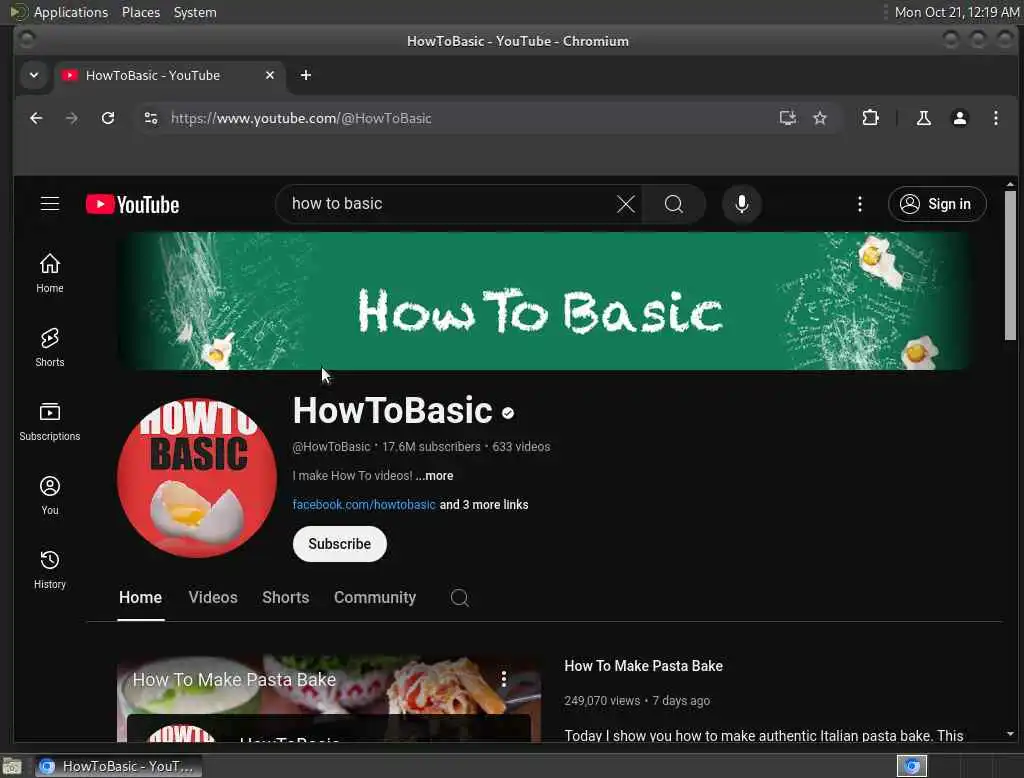The image size is (1024, 778).
Task: Click the clock in the top panel
Action: [x=956, y=12]
